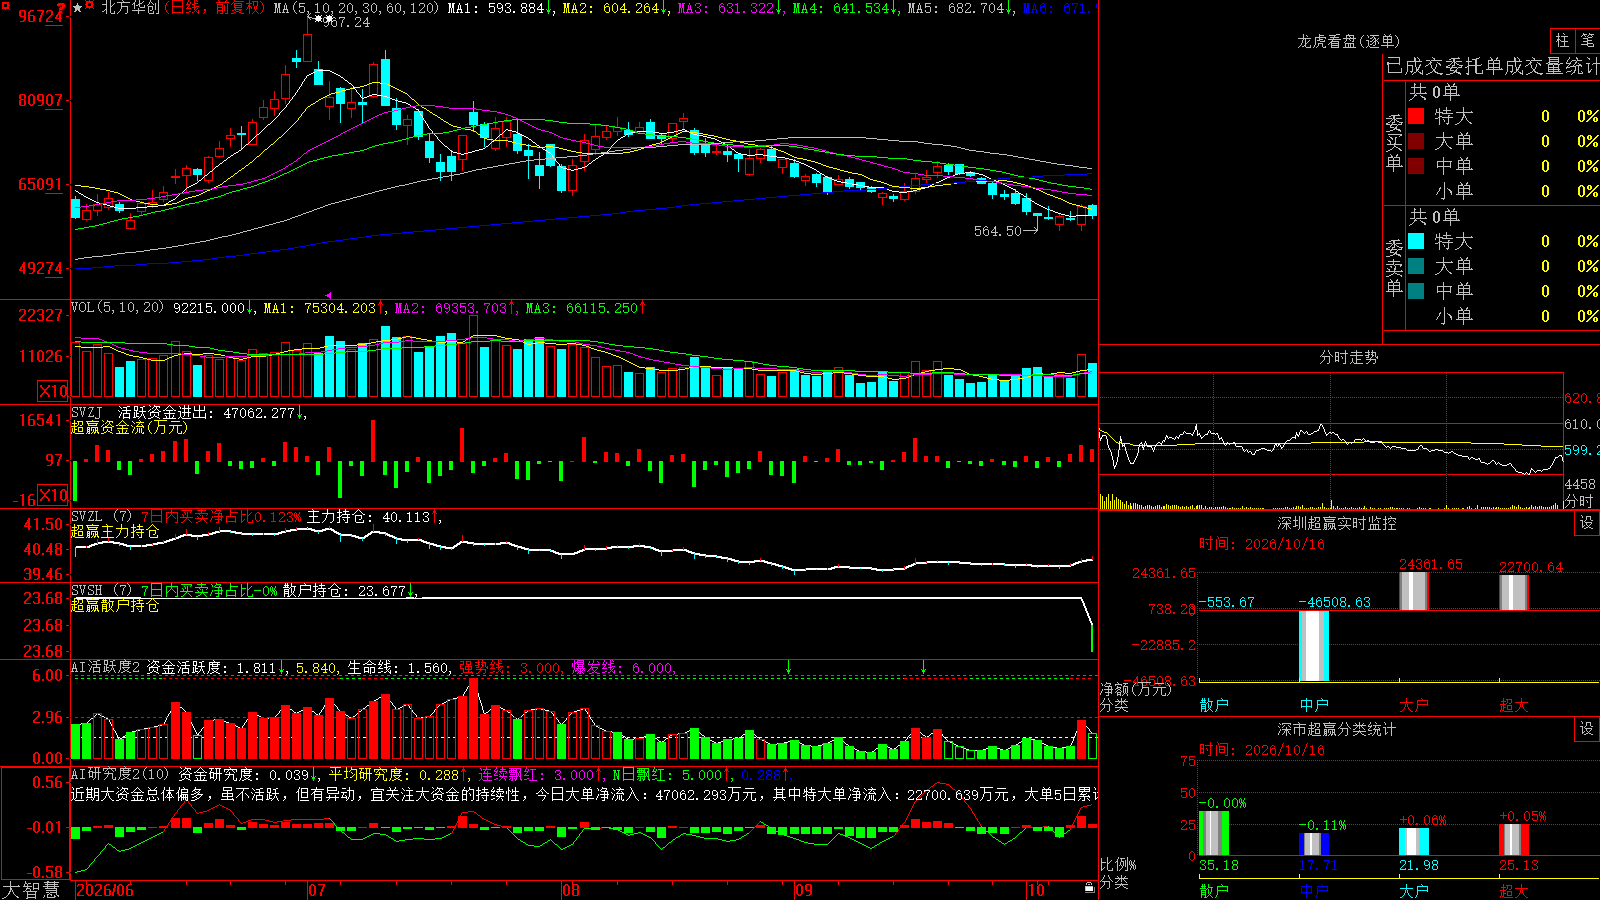Click the AI活跃度2 indicator name
This screenshot has height=900, width=1600.
(x=105, y=667)
